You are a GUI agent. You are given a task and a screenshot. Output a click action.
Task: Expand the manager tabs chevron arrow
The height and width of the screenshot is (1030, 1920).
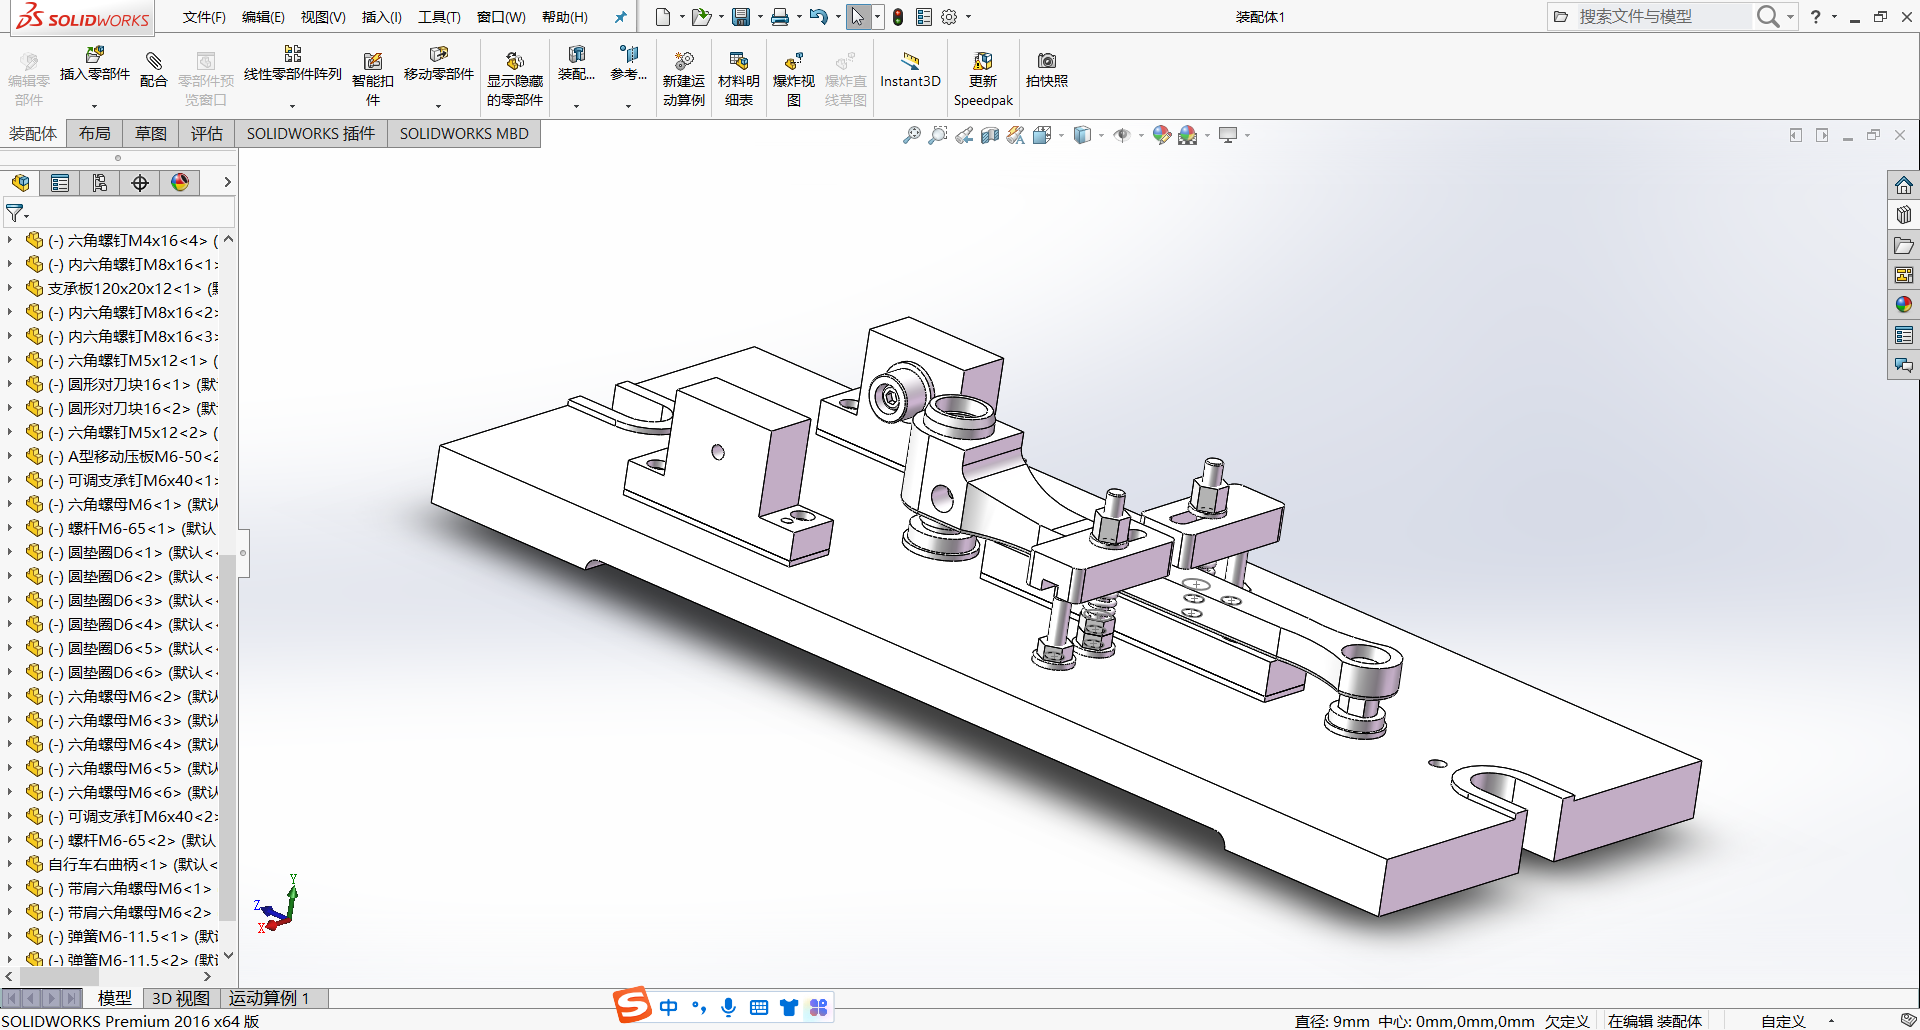point(227,182)
